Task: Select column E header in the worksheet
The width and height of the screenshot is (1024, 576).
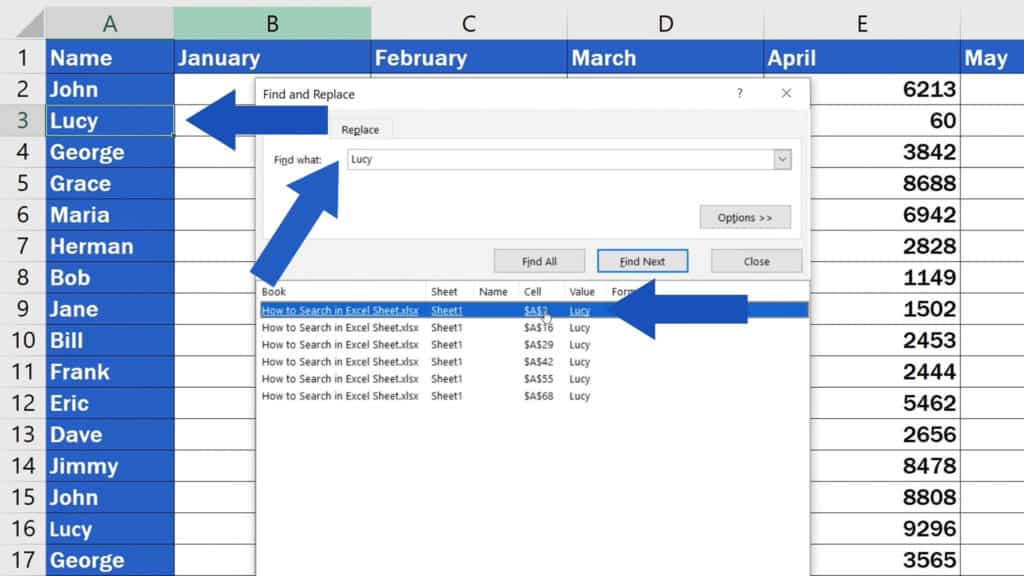Action: [x=861, y=20]
